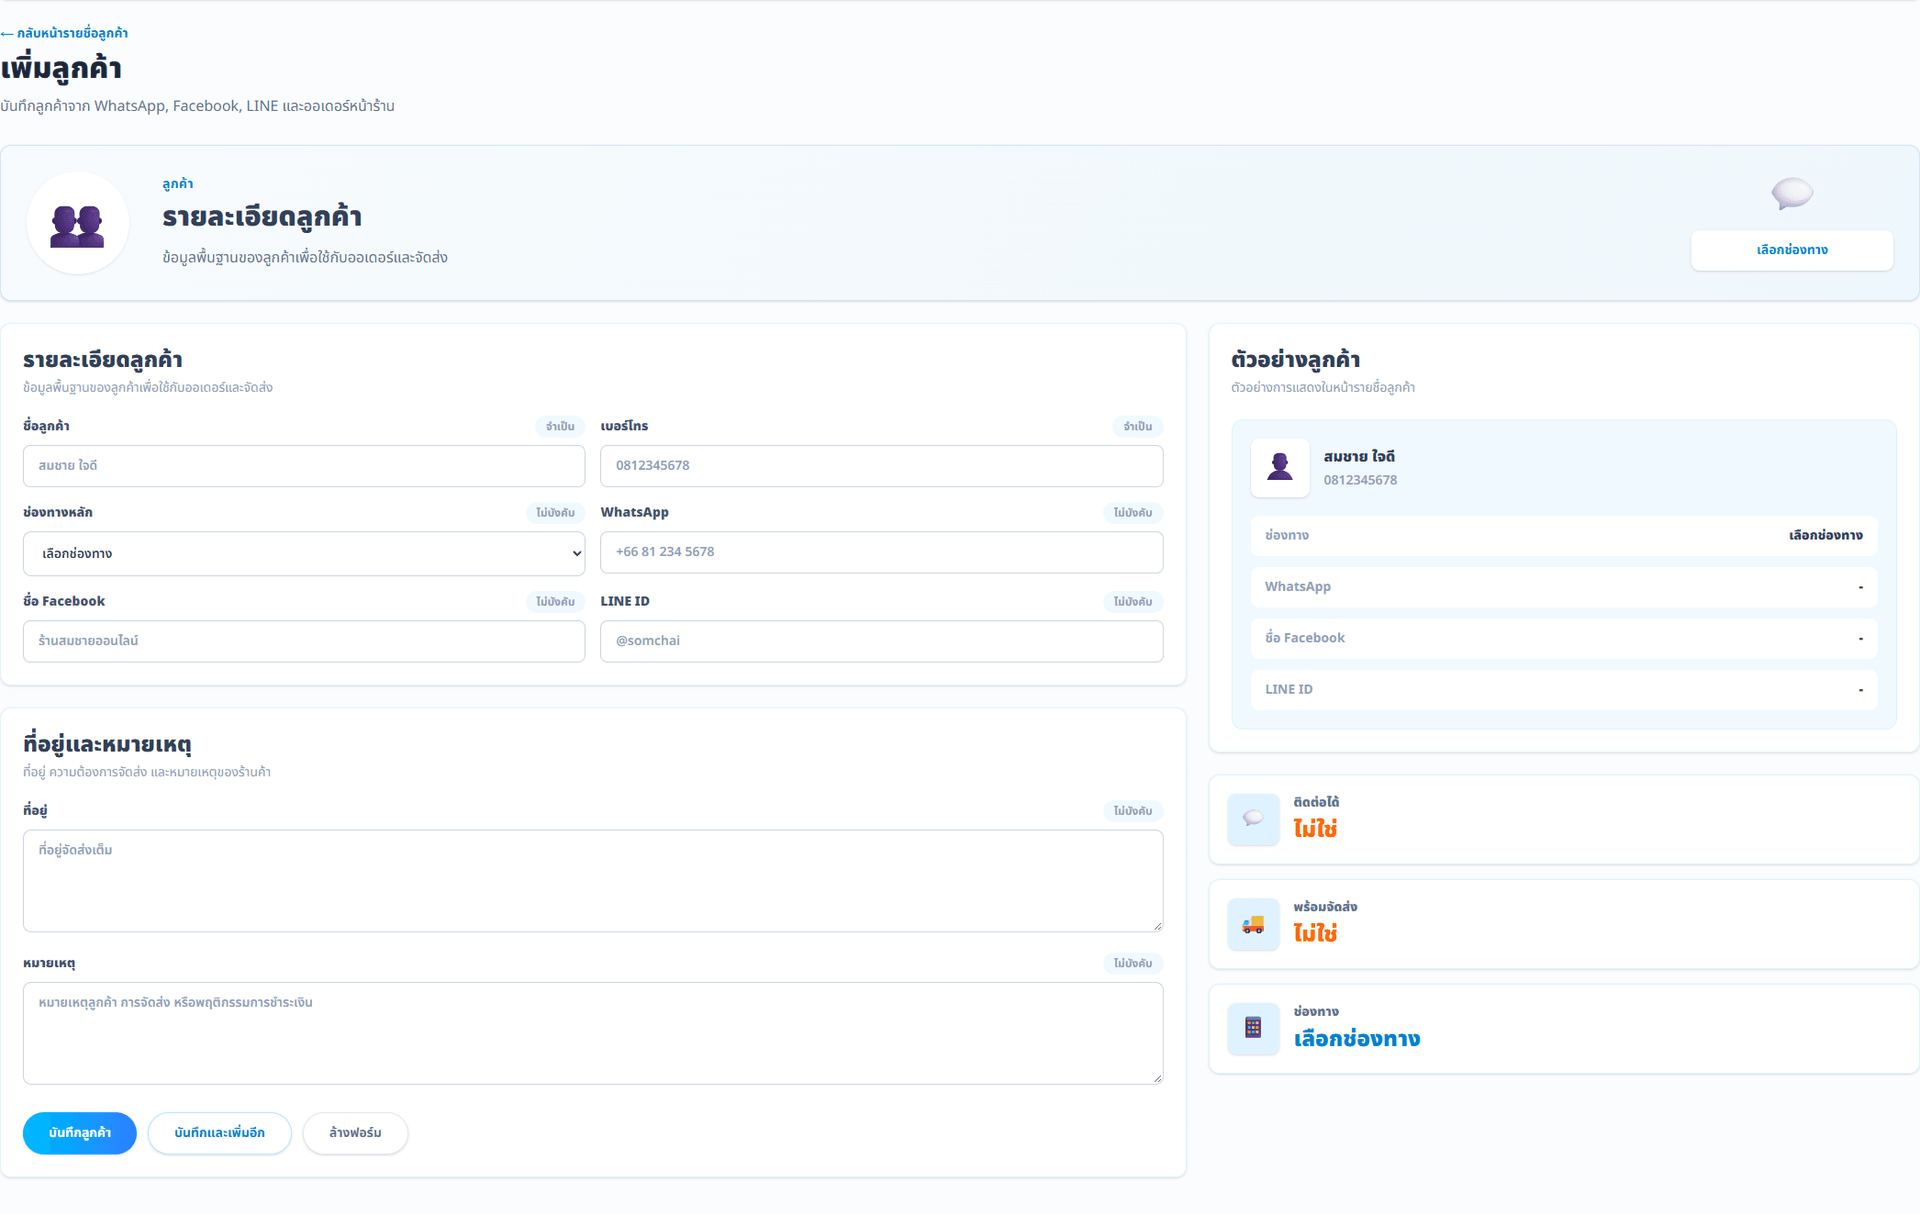Screen dimensions: 1920x1214
Task: Click the speech bubble icon above เลือกช่องทาง button
Action: 1791,193
